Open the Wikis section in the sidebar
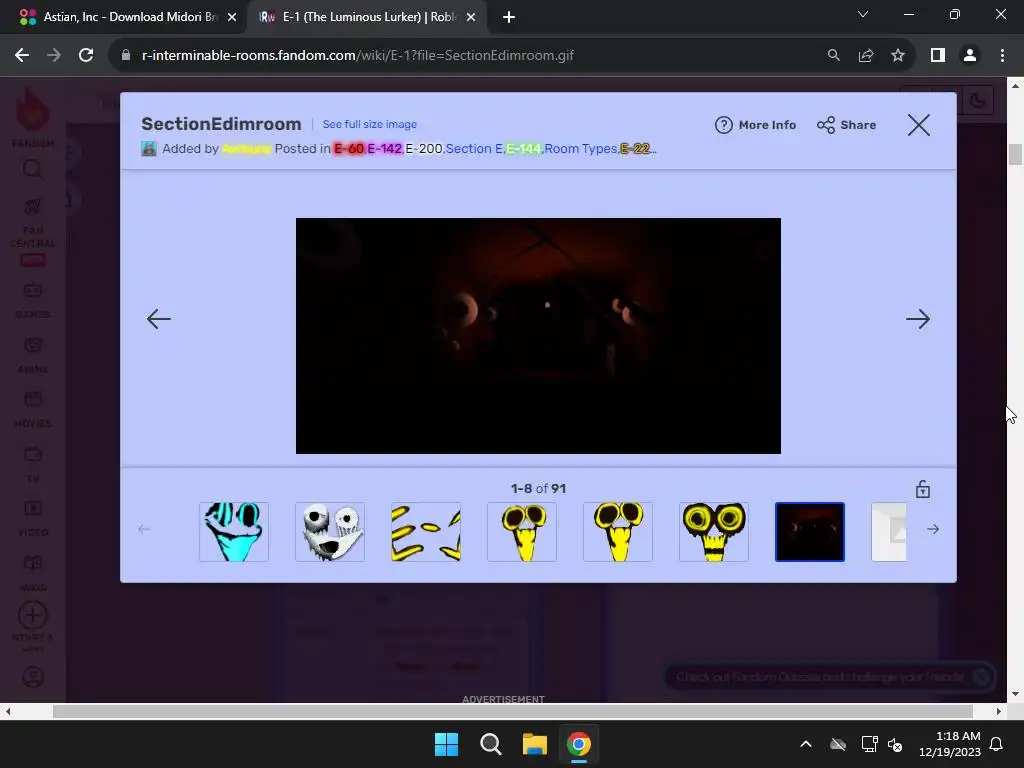1024x768 pixels. click(x=33, y=573)
